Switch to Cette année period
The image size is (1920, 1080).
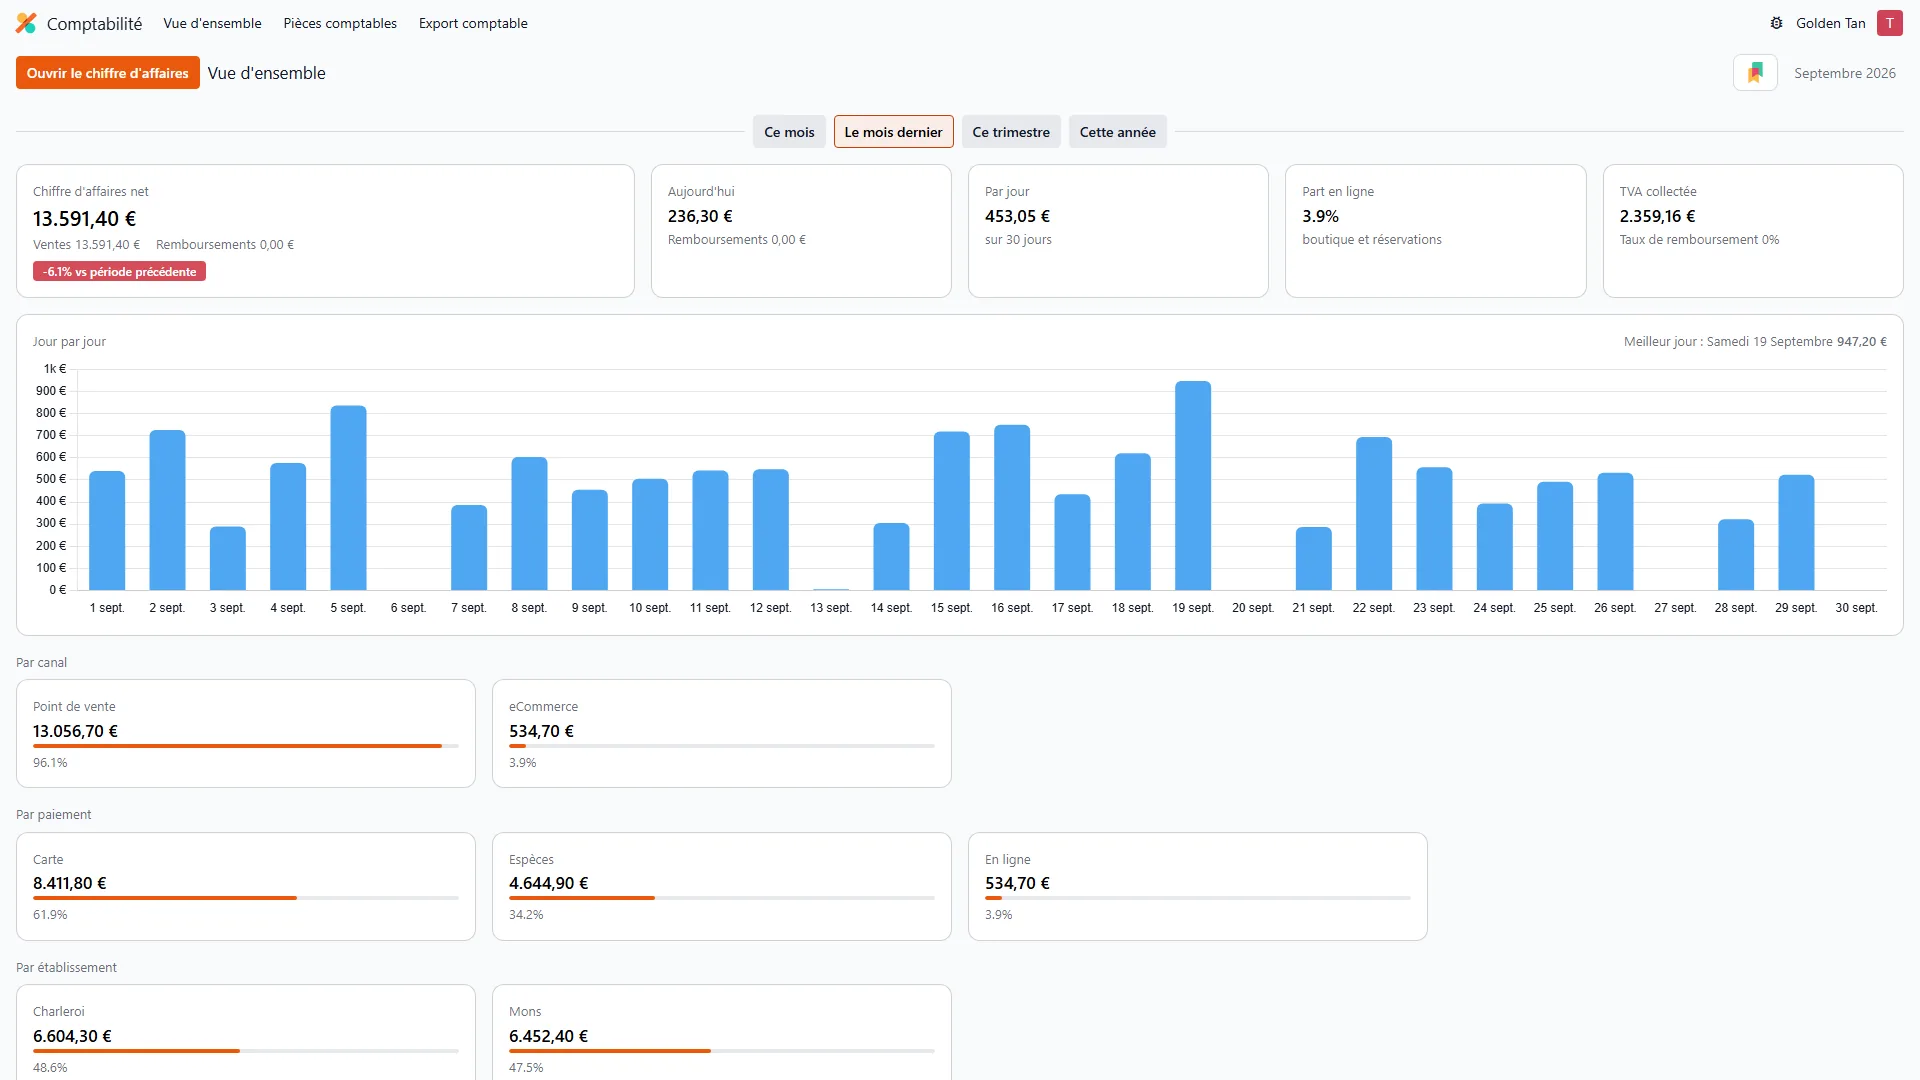[1117, 132]
